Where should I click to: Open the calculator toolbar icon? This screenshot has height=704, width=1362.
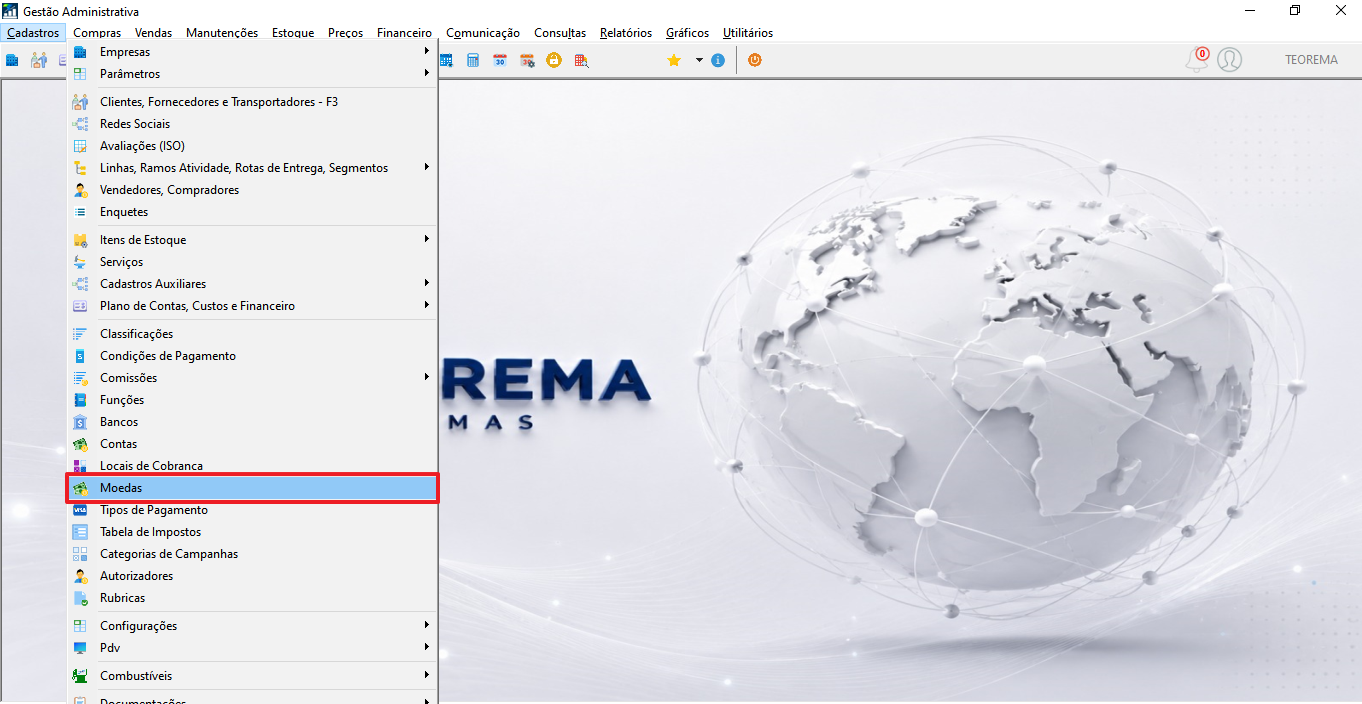[x=473, y=60]
